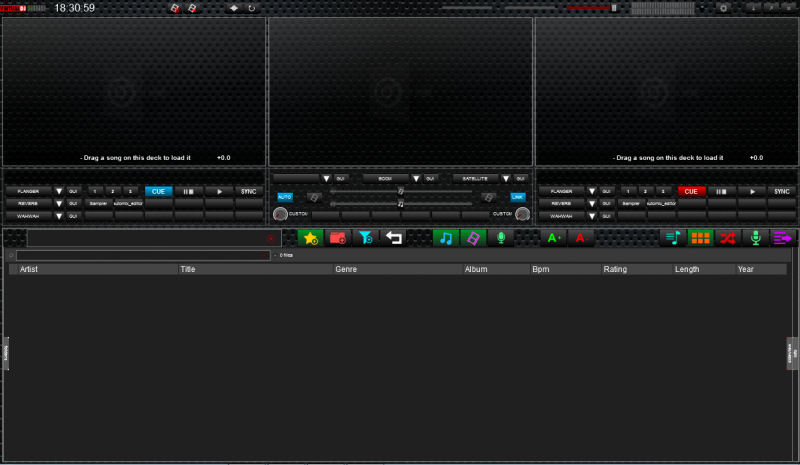Click the BOOM effect button

(386, 179)
